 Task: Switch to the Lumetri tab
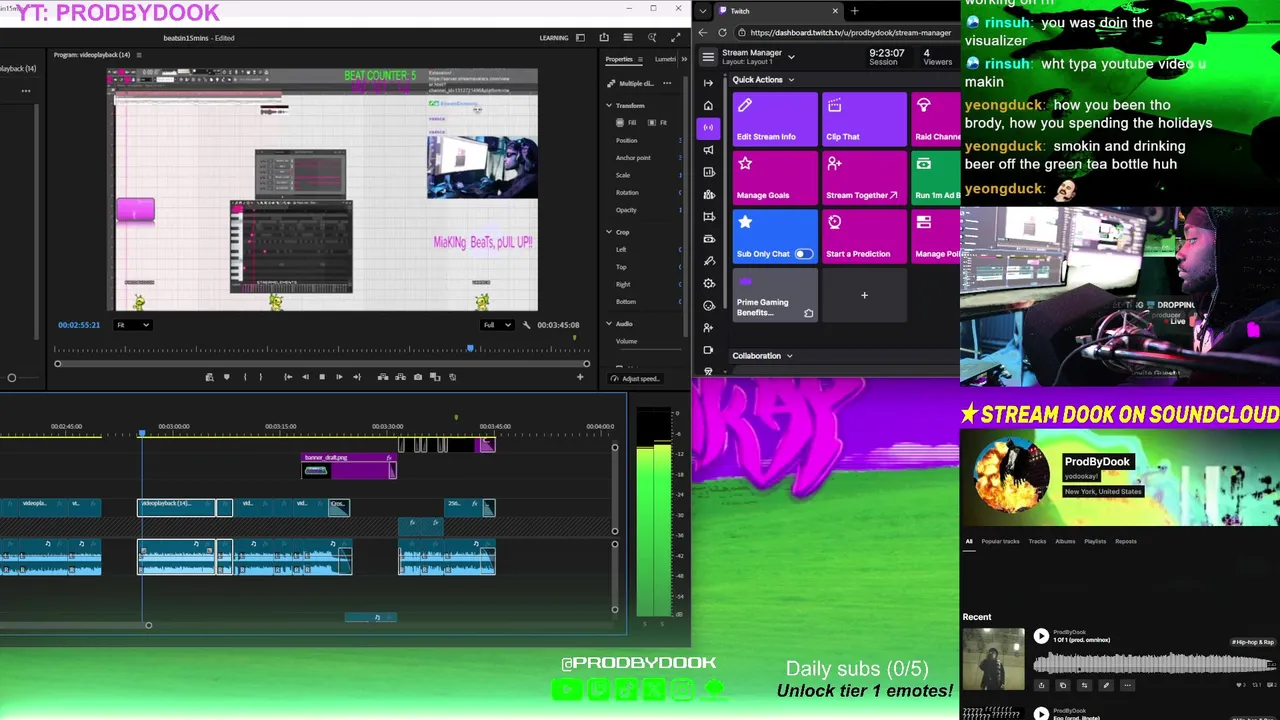pos(665,59)
